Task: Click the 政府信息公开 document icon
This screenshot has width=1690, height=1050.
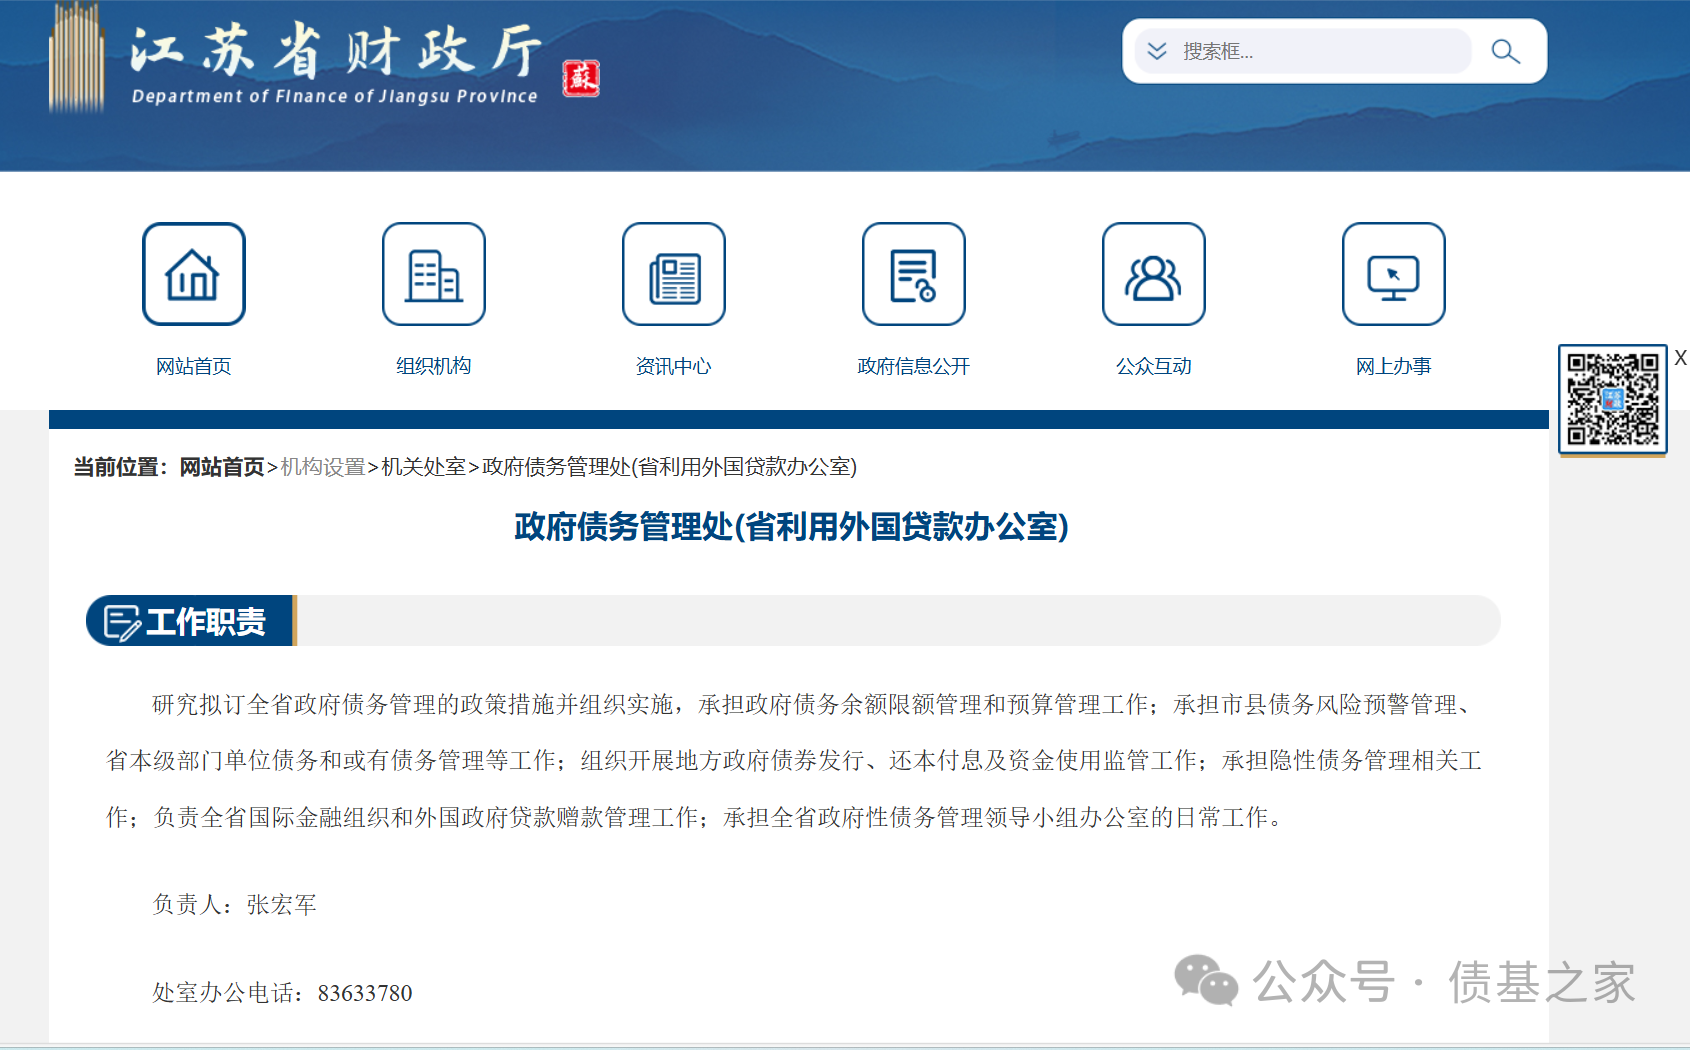Action: pyautogui.click(x=913, y=274)
